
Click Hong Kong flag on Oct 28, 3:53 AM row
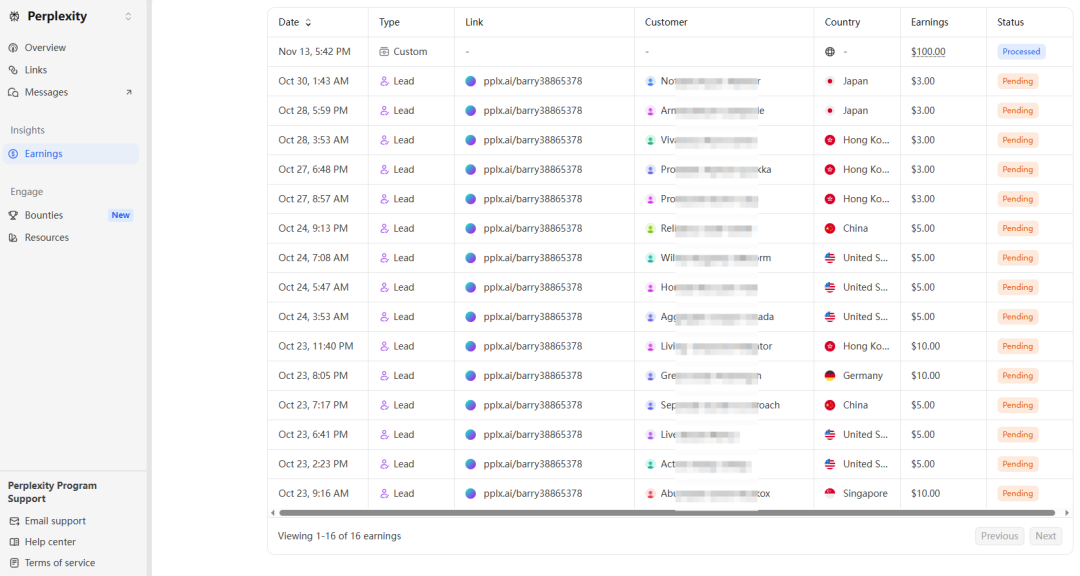(x=830, y=140)
